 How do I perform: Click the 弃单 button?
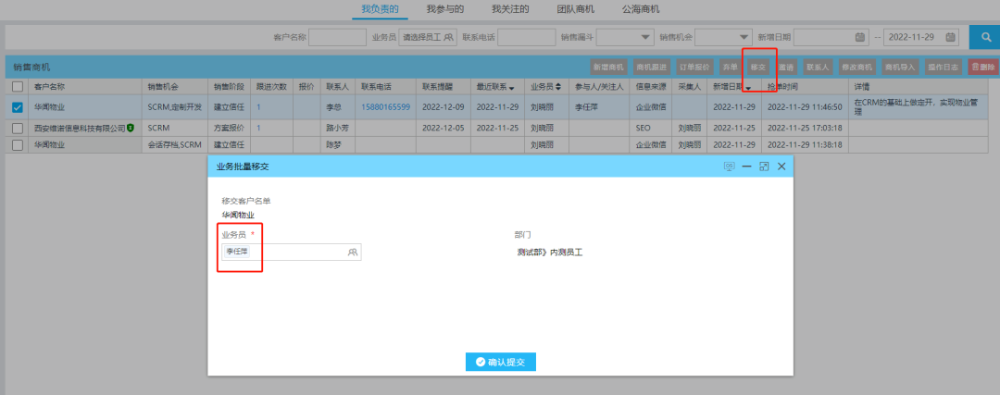(x=729, y=66)
